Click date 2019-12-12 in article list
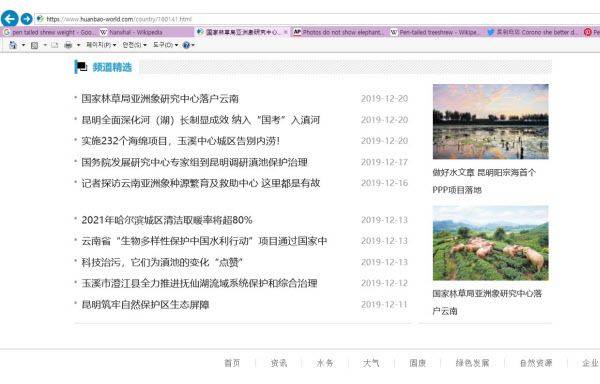The image size is (600, 384). coord(384,283)
